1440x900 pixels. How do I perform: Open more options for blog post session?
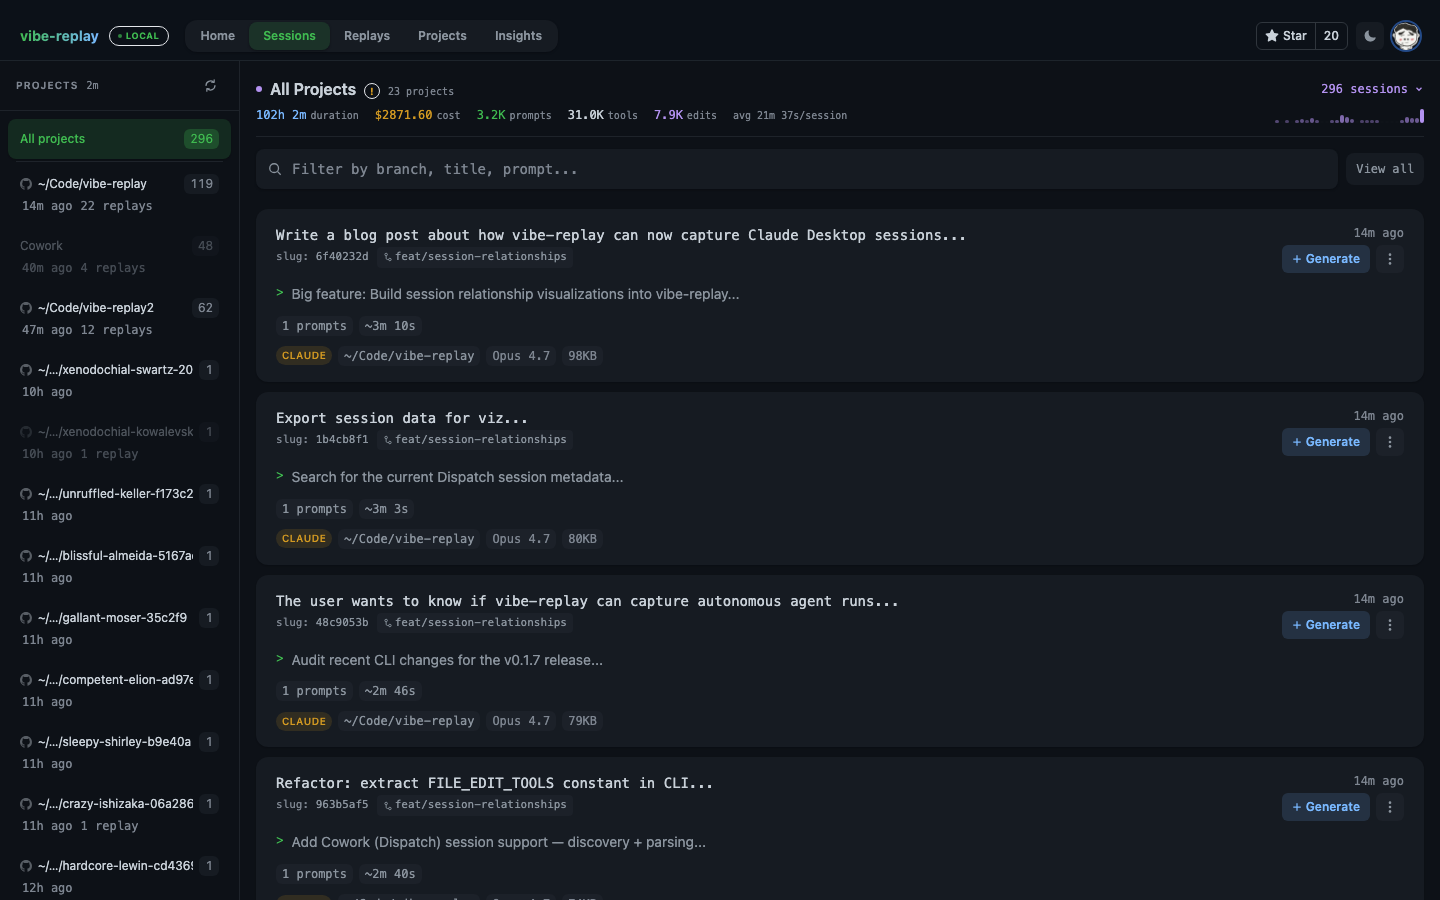point(1390,259)
